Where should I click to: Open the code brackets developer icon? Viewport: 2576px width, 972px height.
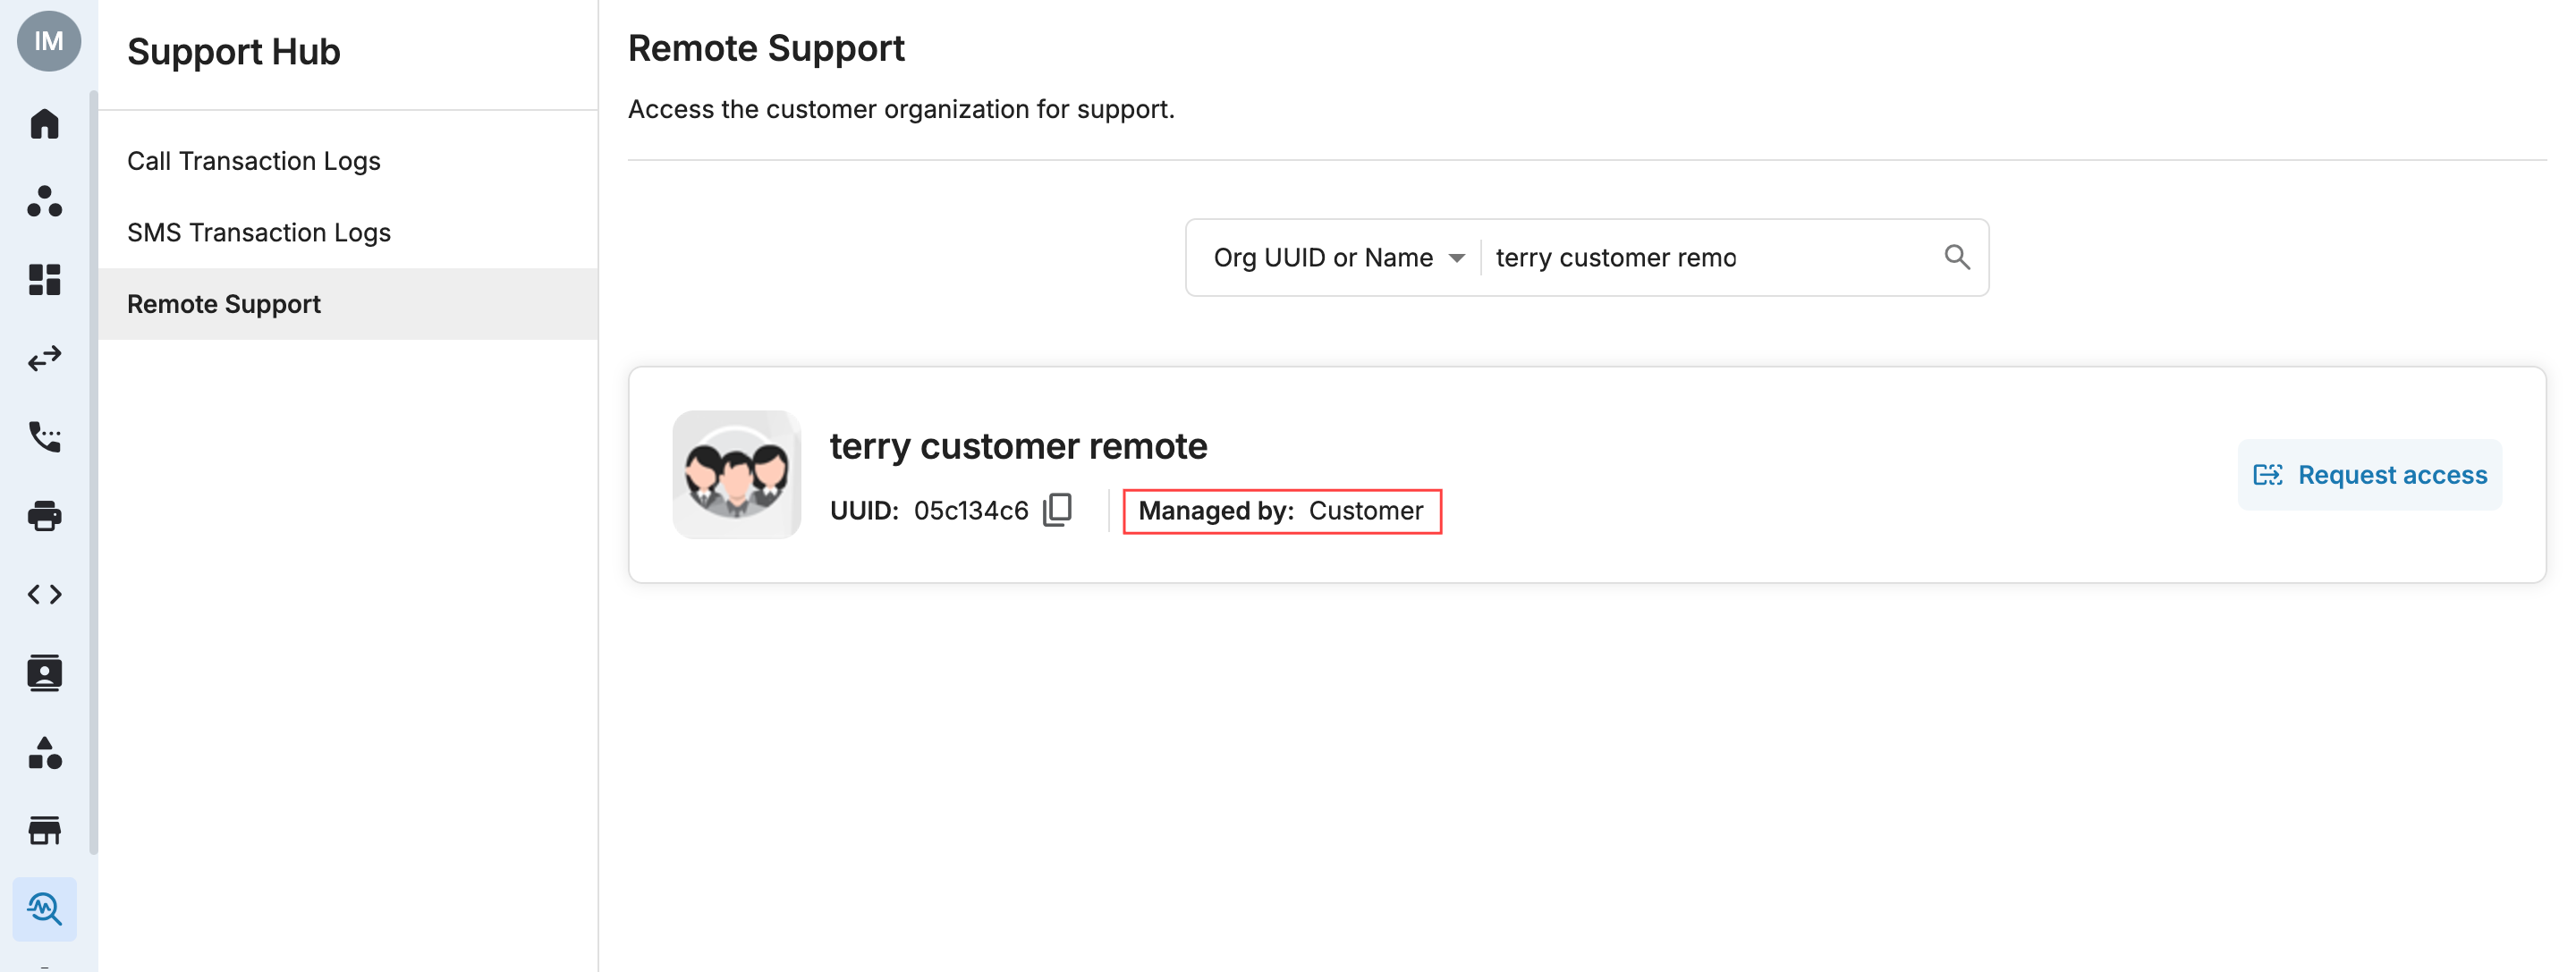coord(44,595)
